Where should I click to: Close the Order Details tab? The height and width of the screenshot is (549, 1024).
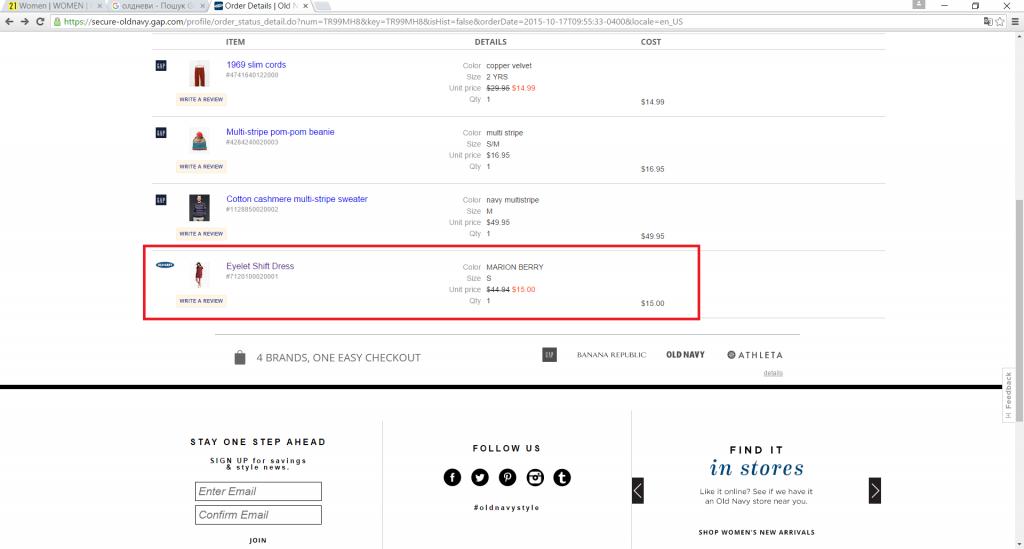click(x=305, y=6)
